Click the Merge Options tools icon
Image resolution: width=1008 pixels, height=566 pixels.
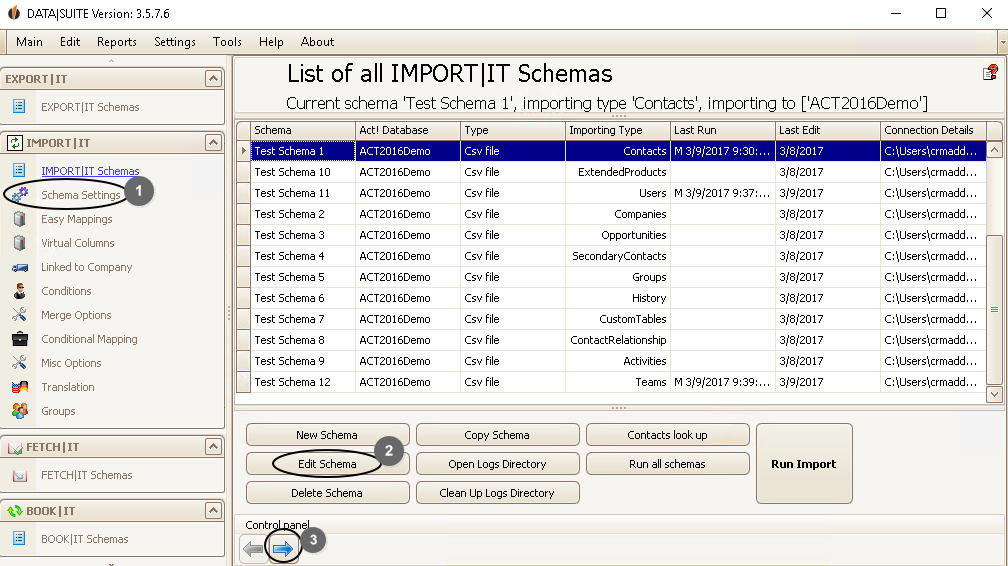pyautogui.click(x=20, y=315)
